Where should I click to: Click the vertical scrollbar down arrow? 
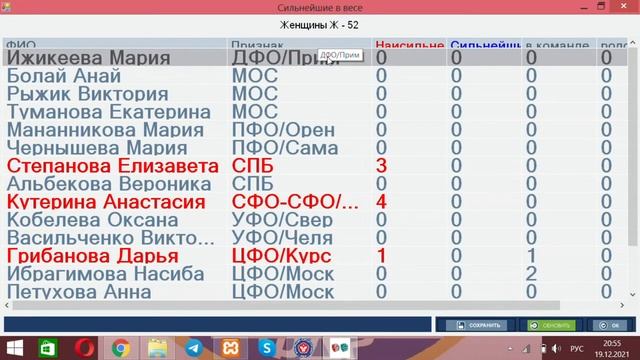pos(633,294)
